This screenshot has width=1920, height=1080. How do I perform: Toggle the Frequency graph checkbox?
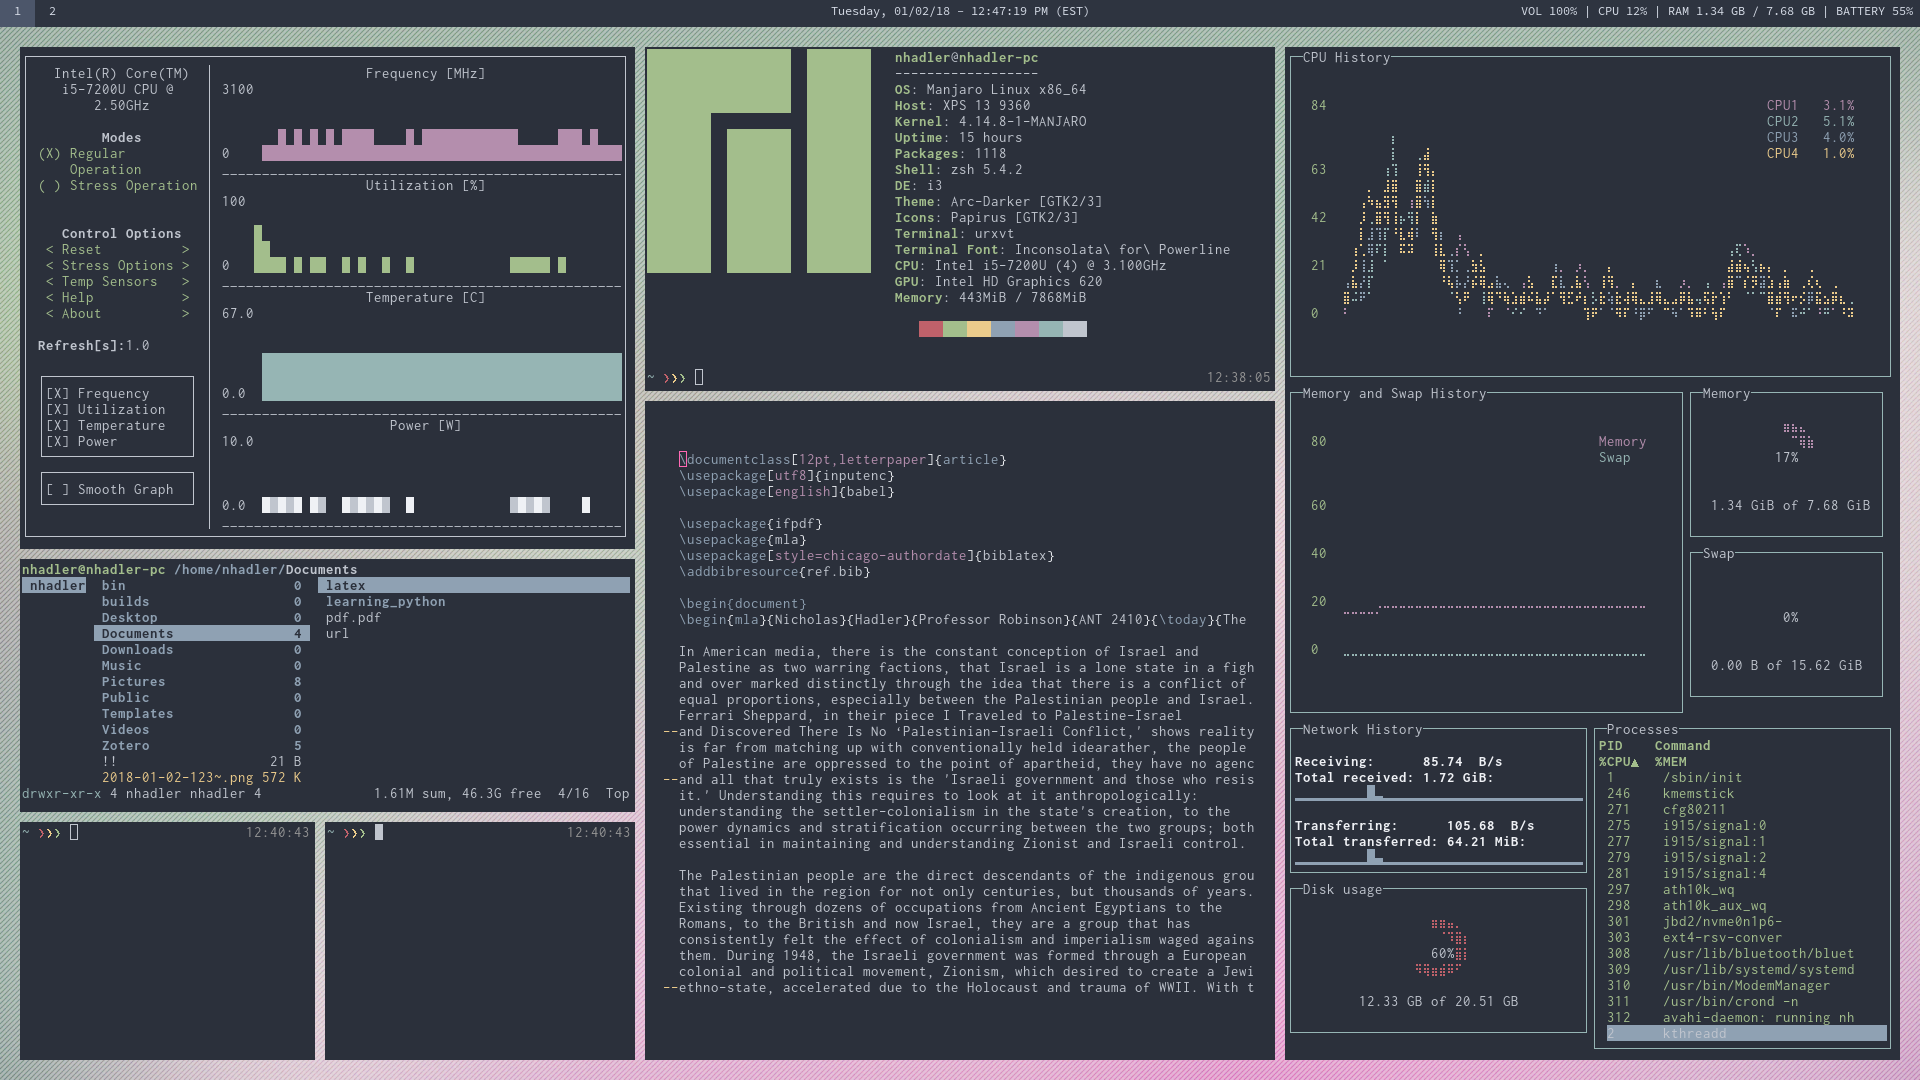pyautogui.click(x=58, y=394)
